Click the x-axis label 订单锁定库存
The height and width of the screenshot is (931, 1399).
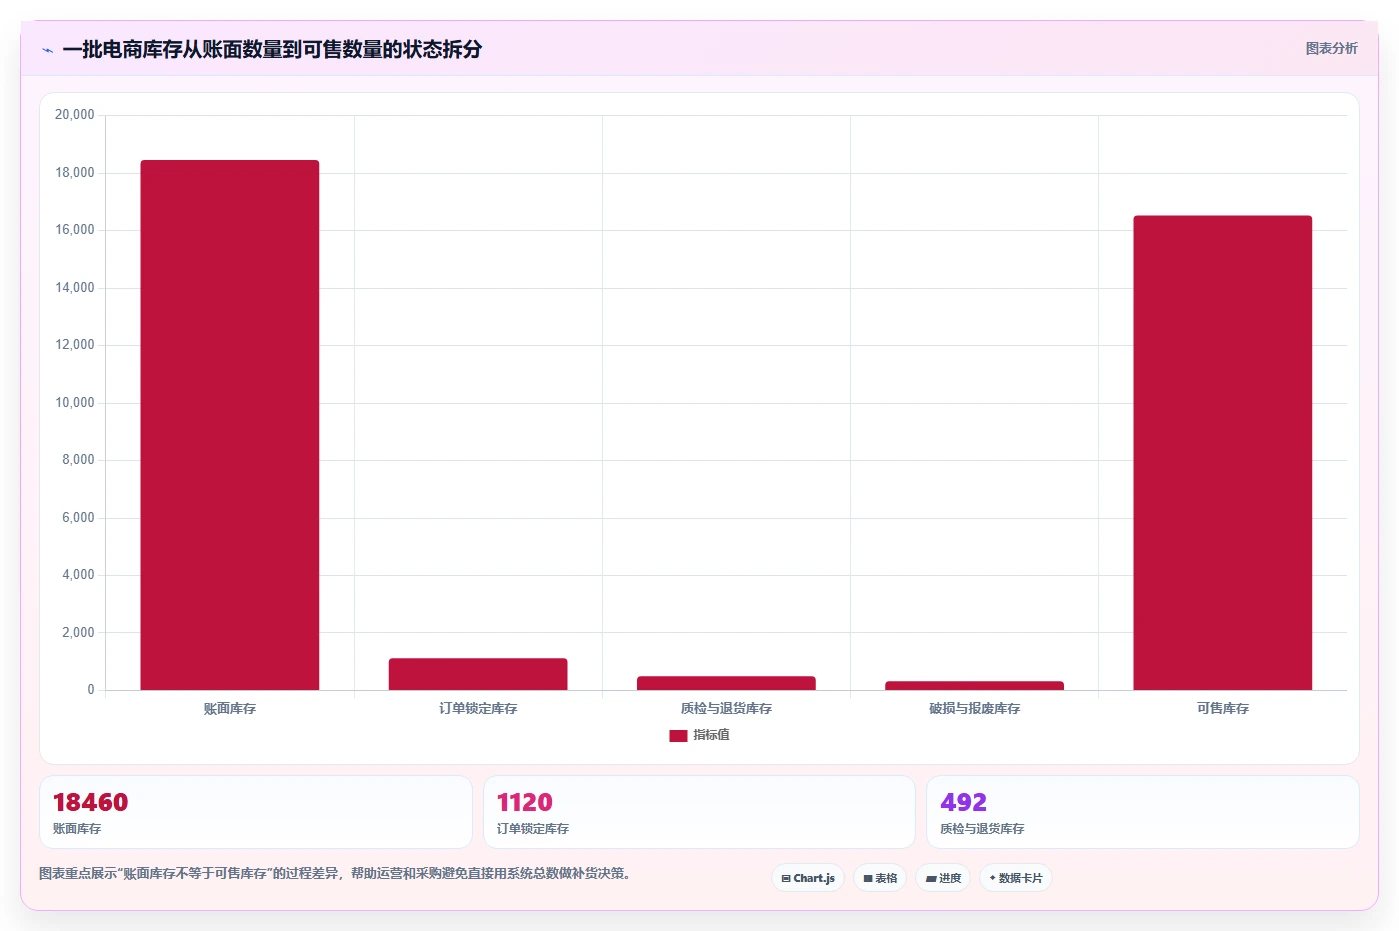pyautogui.click(x=478, y=708)
